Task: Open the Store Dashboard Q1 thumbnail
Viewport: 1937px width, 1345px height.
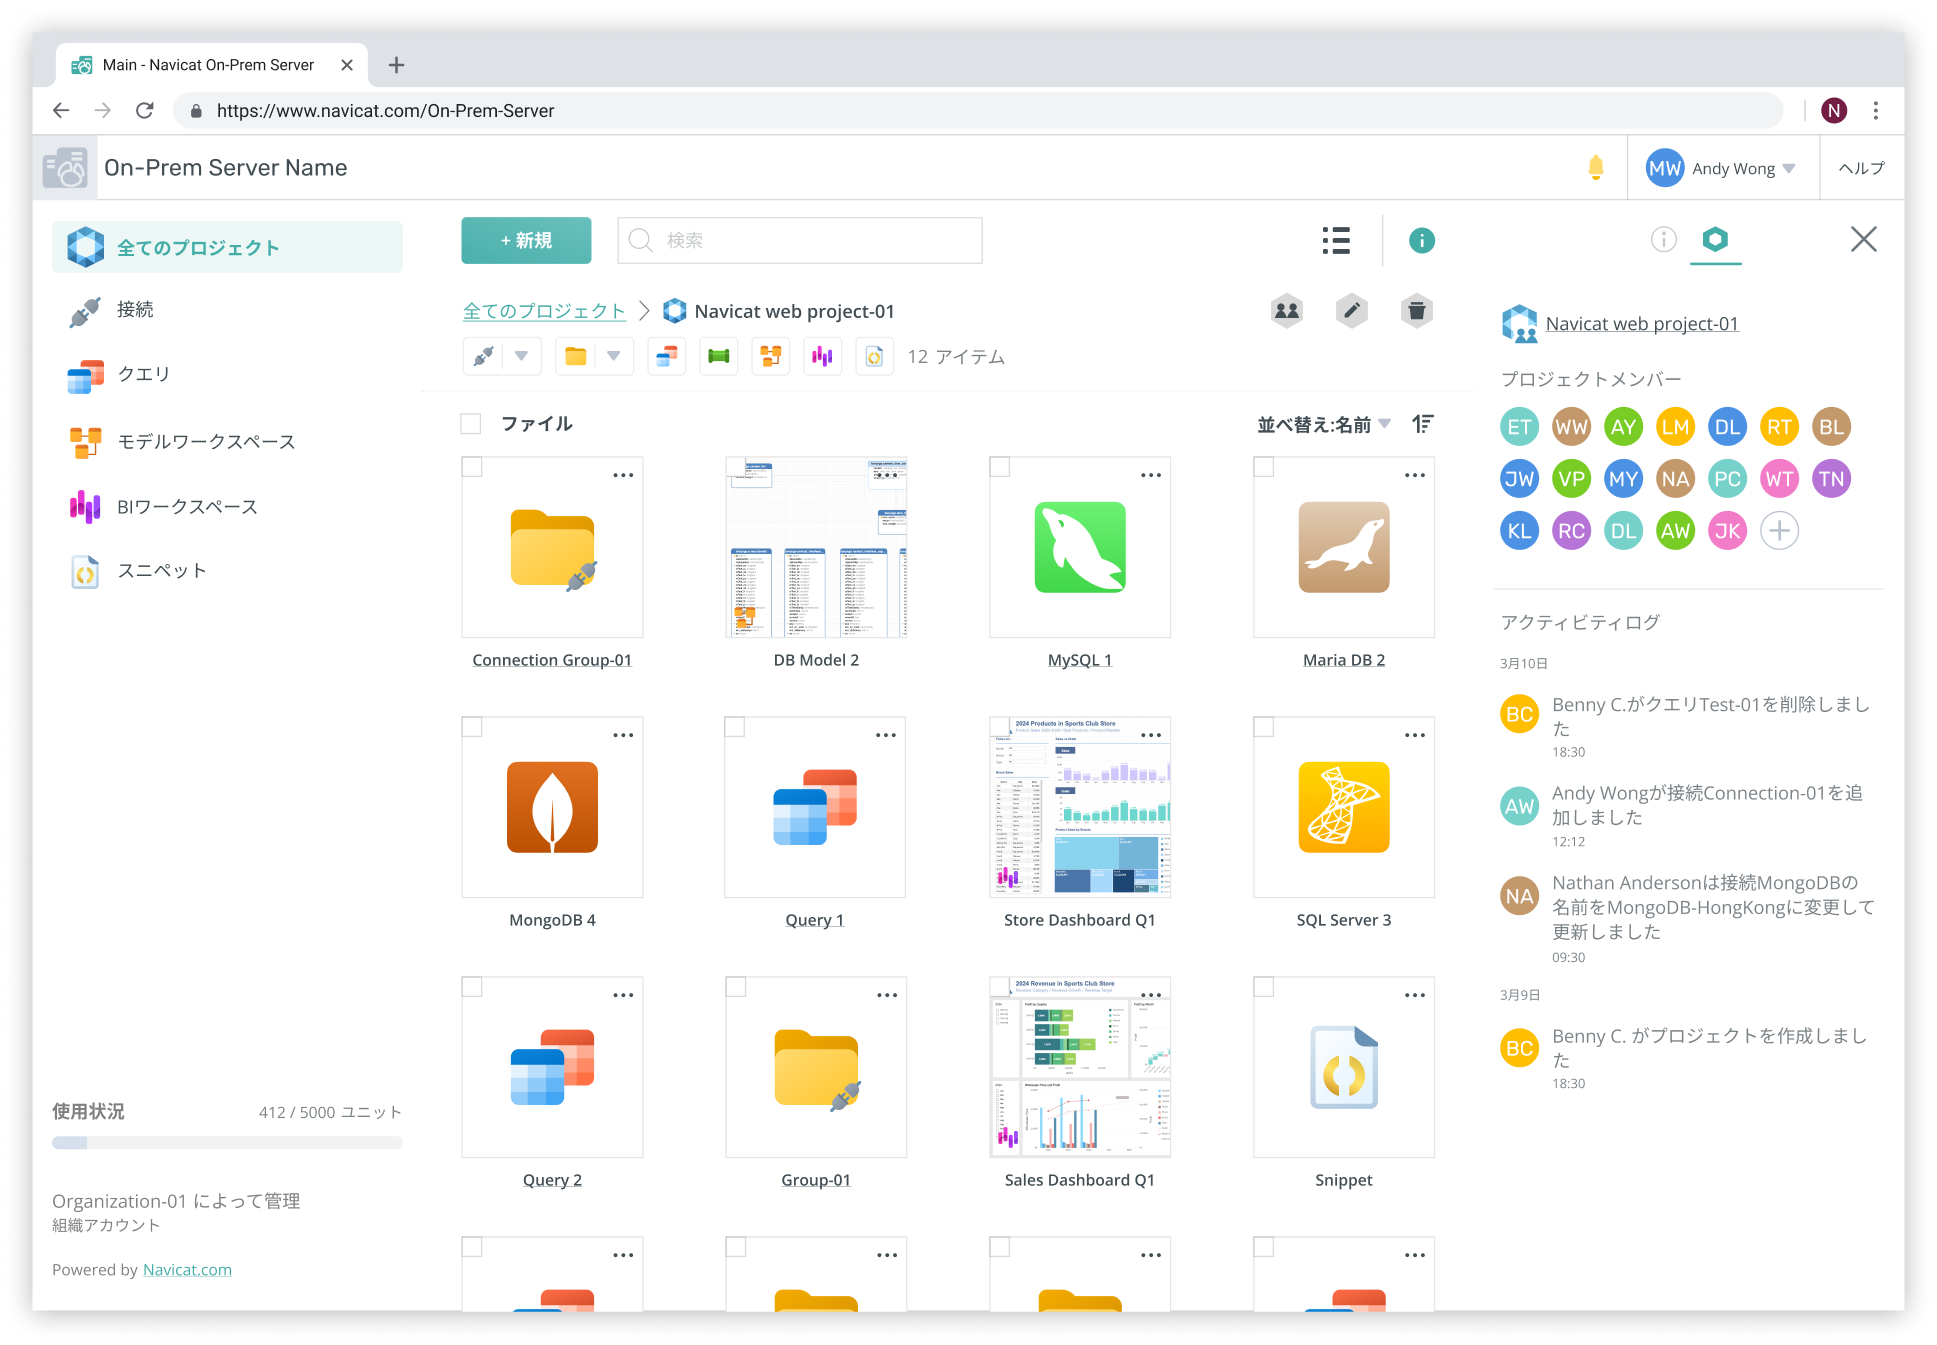Action: (1080, 807)
